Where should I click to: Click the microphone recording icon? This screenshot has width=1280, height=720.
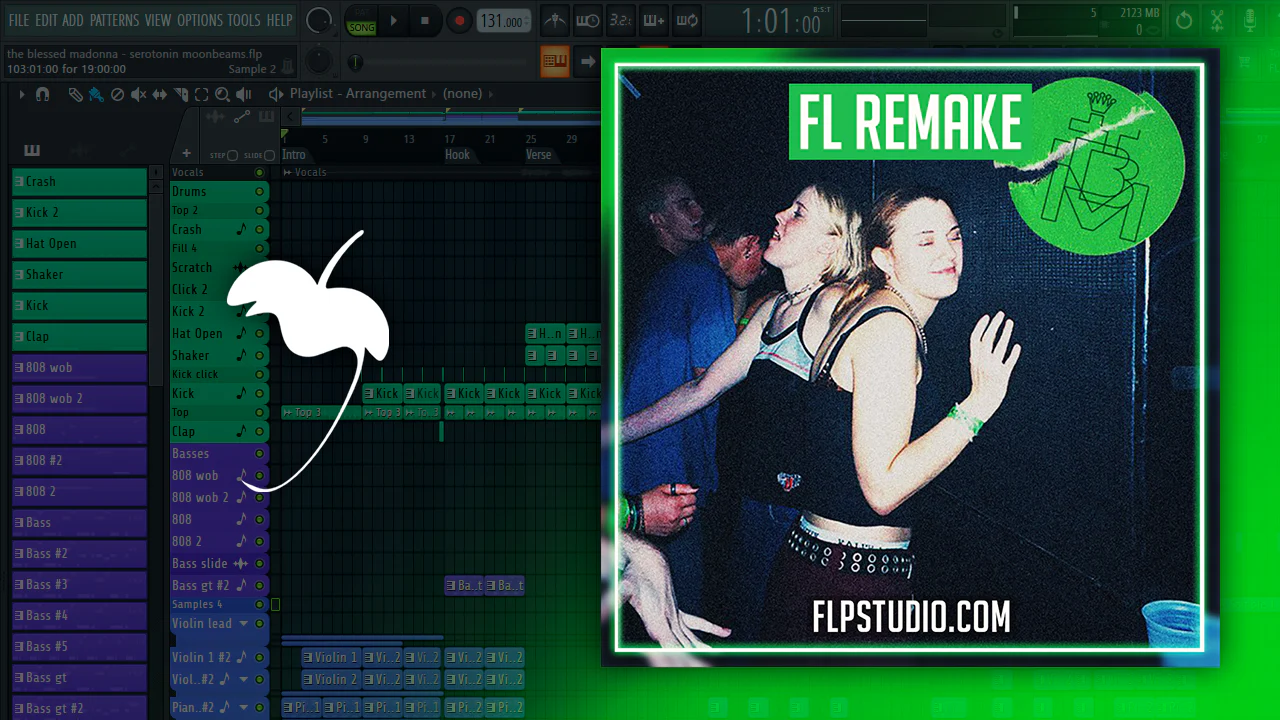tap(1250, 20)
